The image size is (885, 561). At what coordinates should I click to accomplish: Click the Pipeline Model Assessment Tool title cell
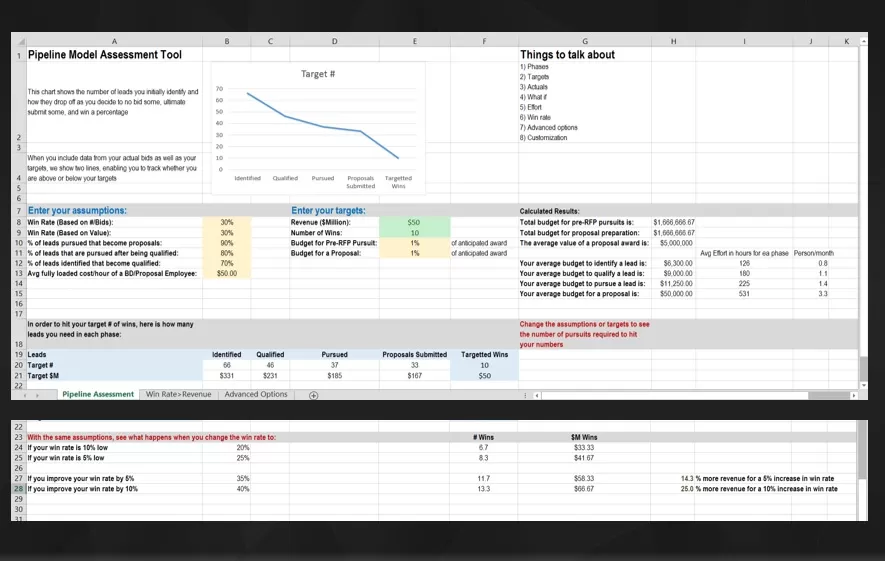[x=105, y=55]
